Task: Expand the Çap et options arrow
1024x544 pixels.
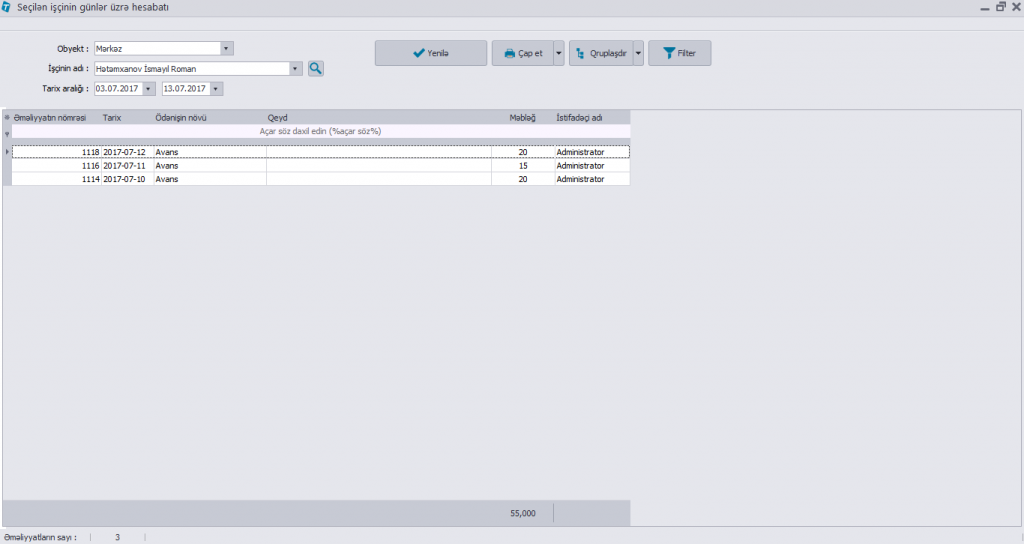Action: click(x=558, y=53)
